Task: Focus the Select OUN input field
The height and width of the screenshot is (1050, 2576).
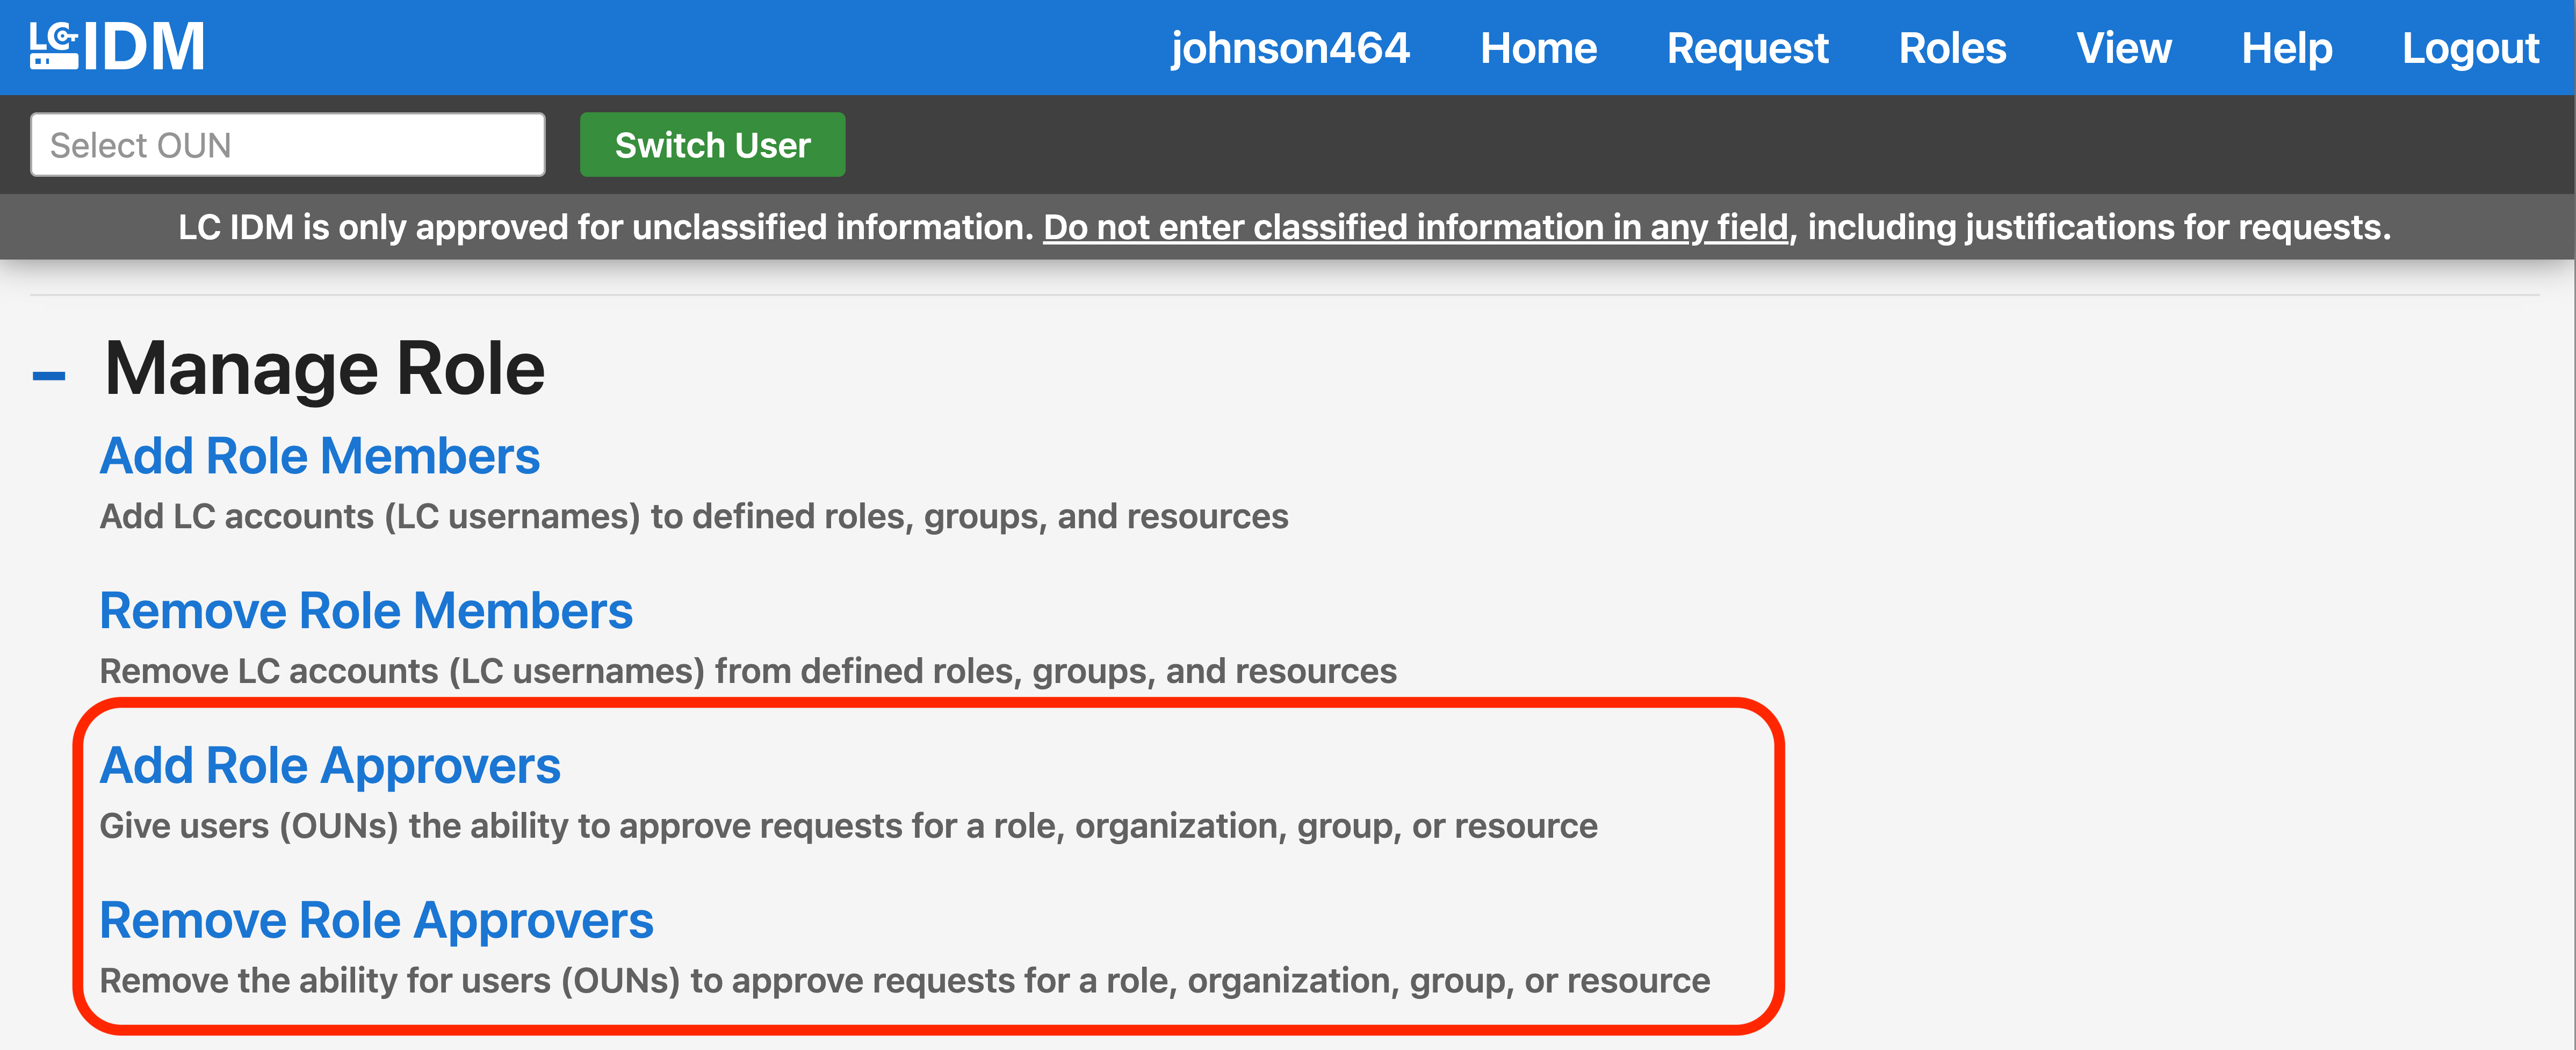Action: click(x=288, y=145)
